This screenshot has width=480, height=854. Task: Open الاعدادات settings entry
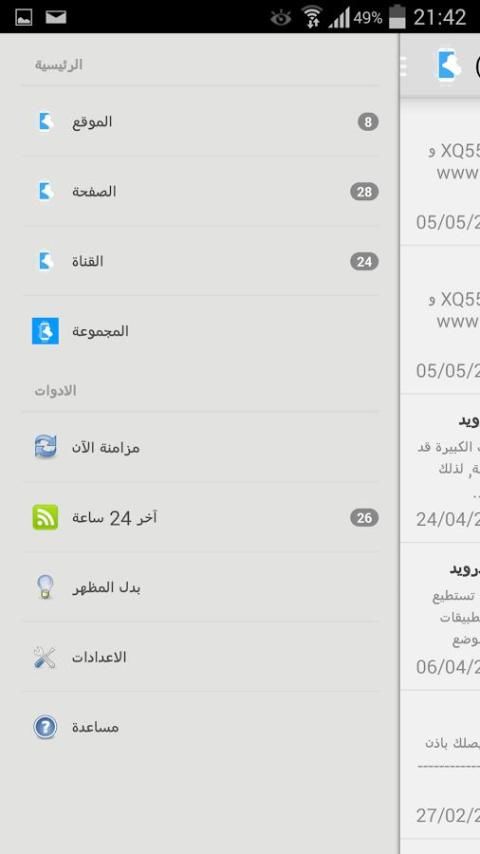pos(200,657)
